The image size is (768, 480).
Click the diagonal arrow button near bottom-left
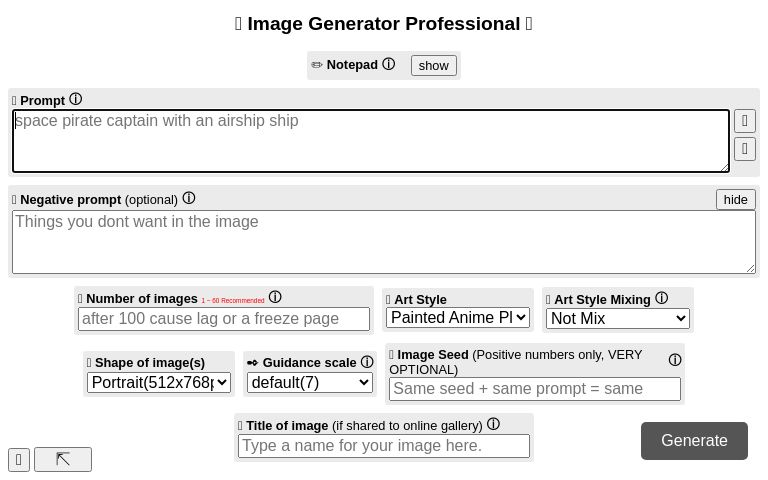click(x=63, y=459)
